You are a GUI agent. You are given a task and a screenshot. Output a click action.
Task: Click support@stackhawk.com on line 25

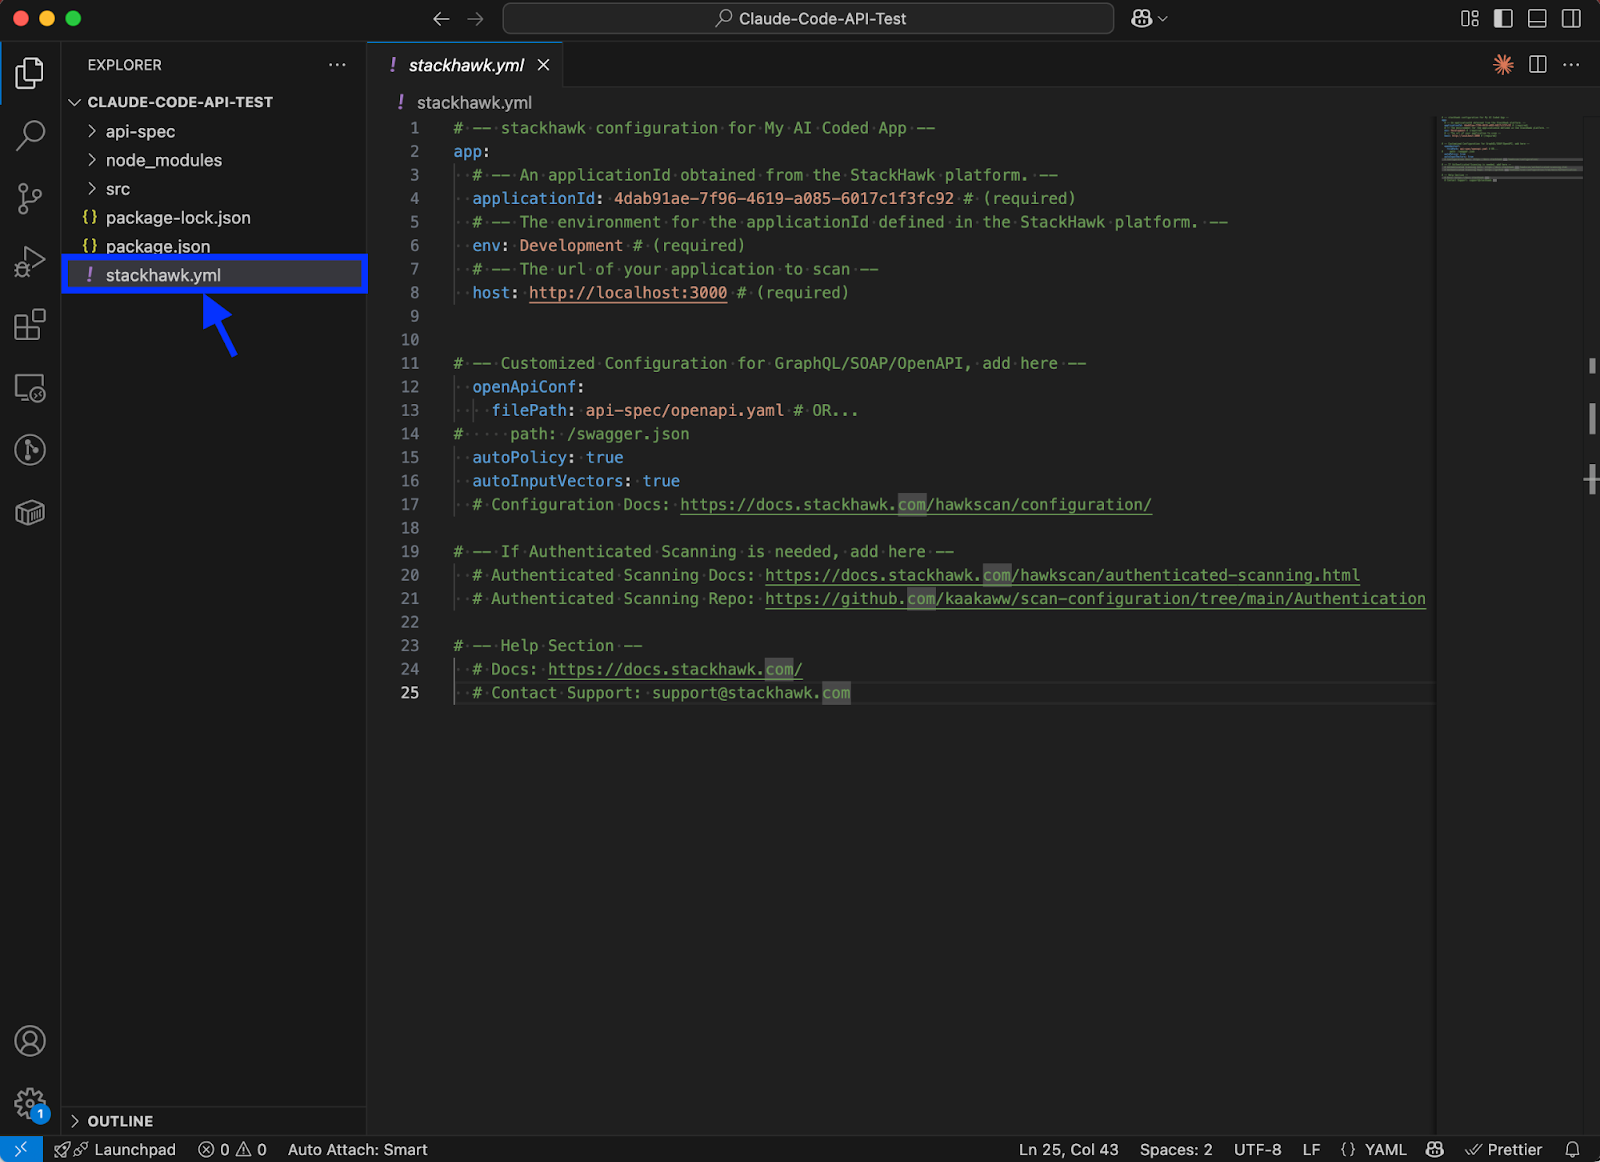pyautogui.click(x=751, y=693)
